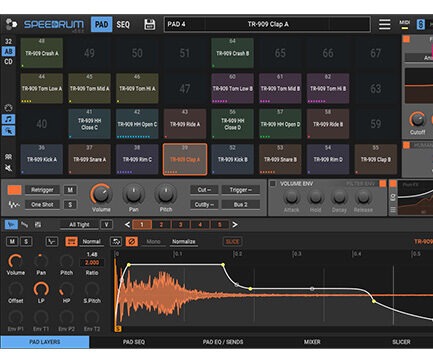Click the circular icon above the music note

click(x=8, y=108)
